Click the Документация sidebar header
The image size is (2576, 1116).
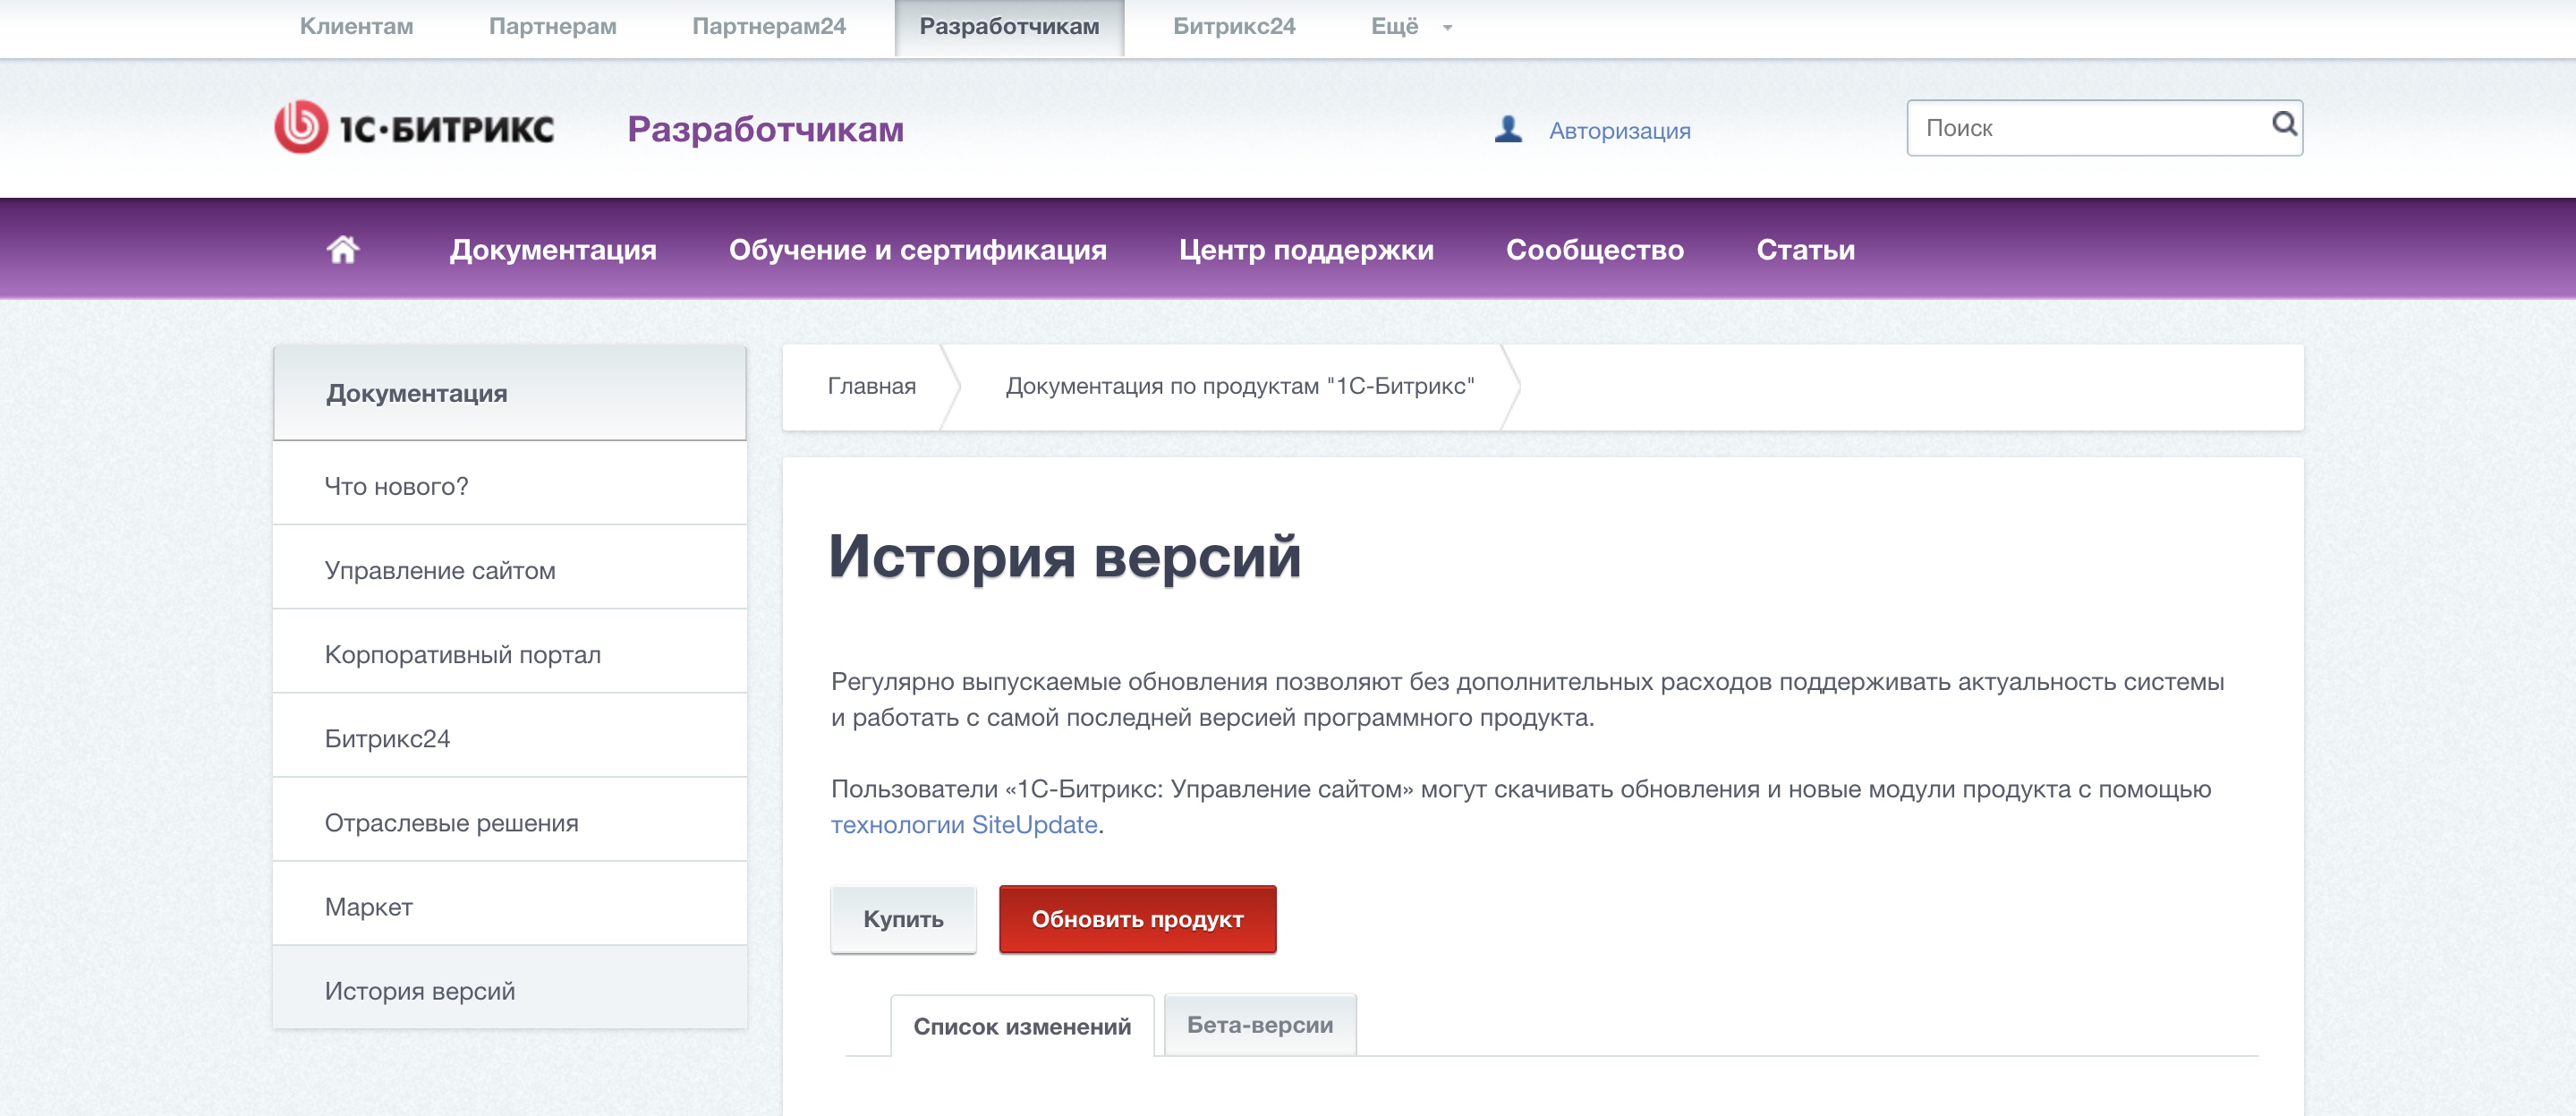click(x=510, y=393)
